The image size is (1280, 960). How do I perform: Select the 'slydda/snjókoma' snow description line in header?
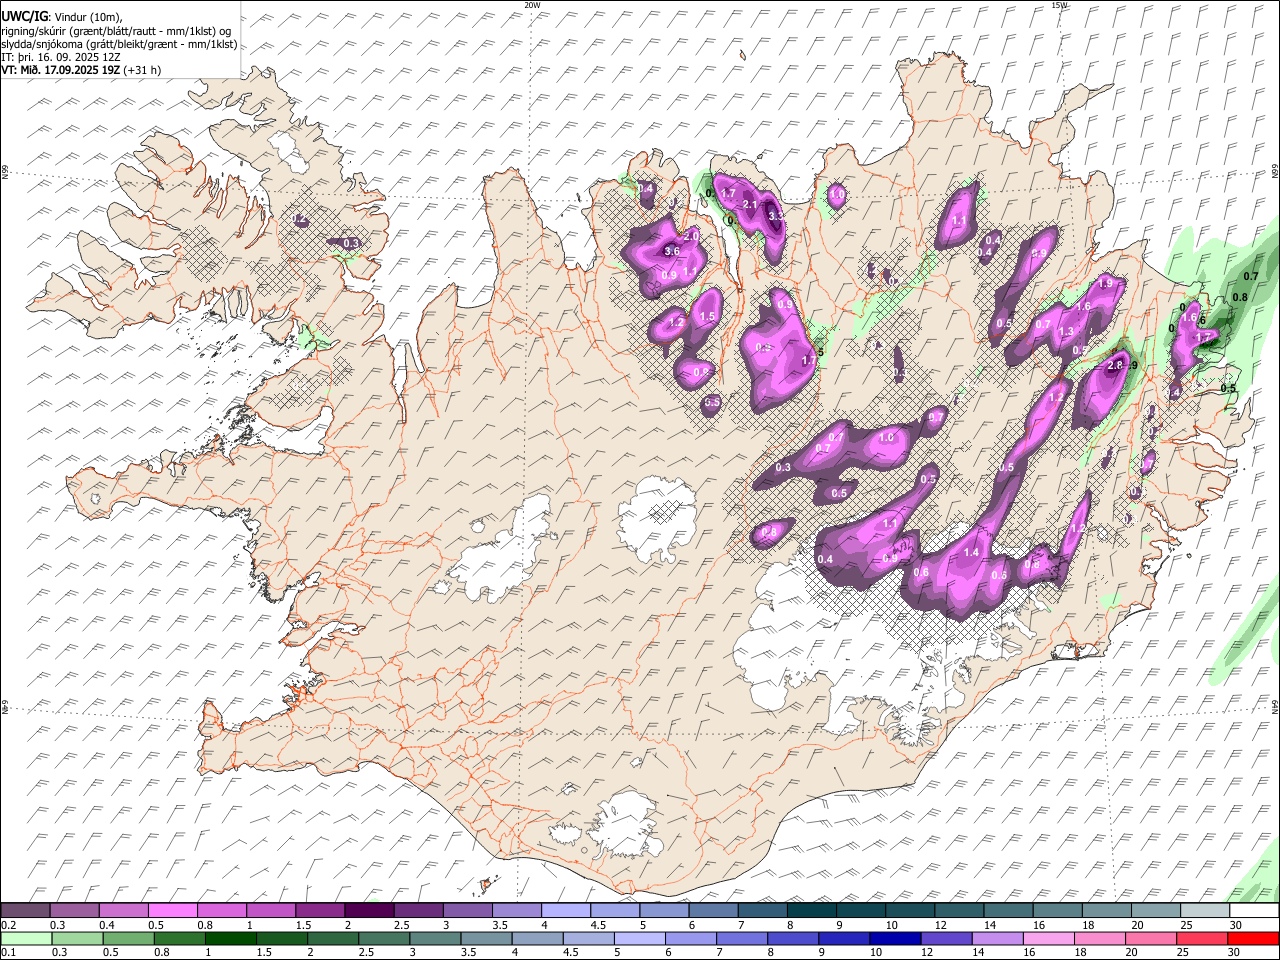coord(119,44)
